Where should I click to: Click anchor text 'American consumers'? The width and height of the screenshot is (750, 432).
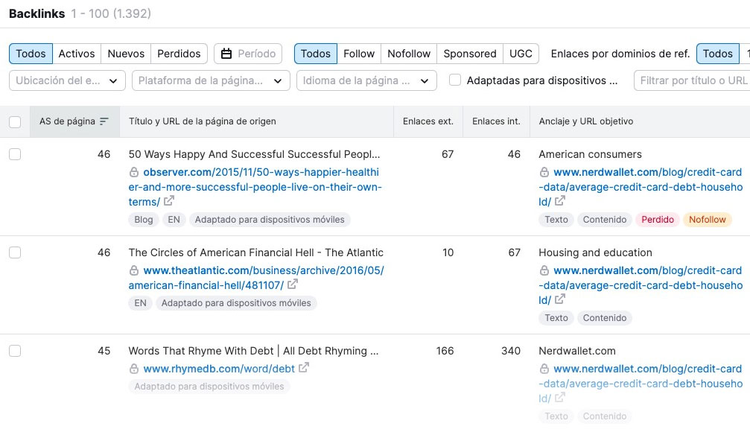[x=590, y=155]
